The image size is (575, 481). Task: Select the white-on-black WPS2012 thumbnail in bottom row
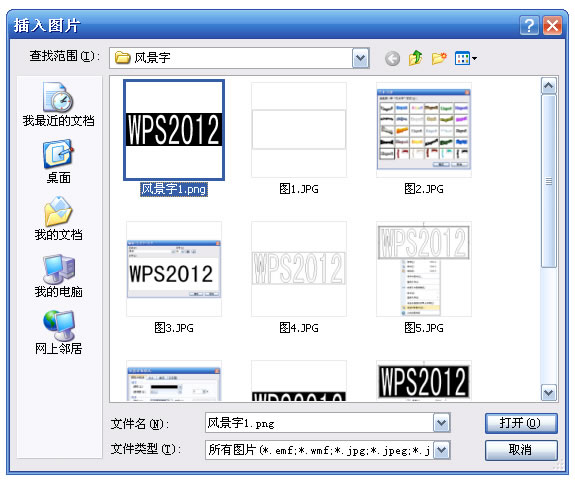pos(424,381)
